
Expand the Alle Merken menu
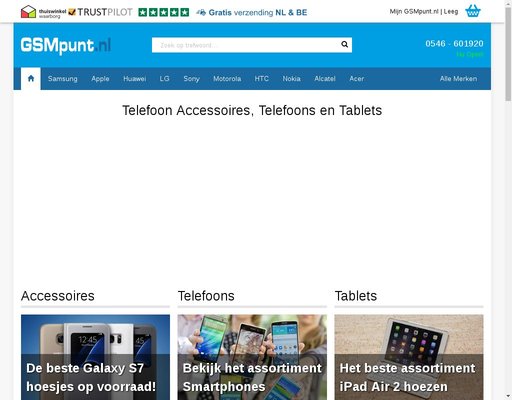tap(458, 79)
